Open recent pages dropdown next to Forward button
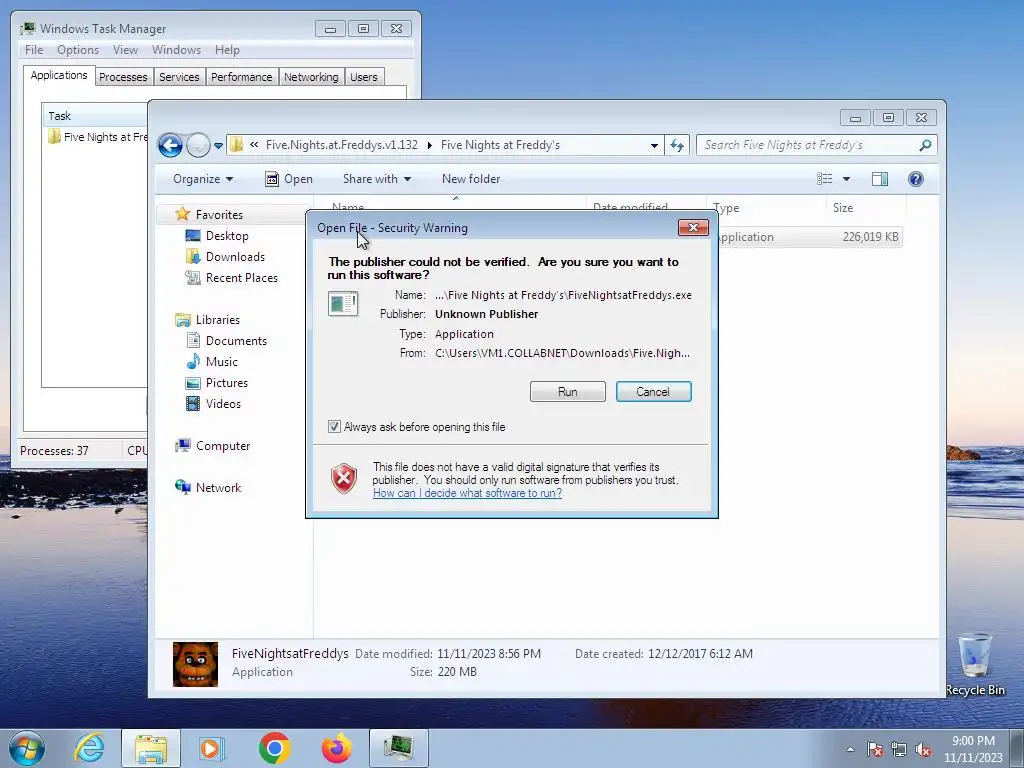The image size is (1024, 768). tap(218, 146)
